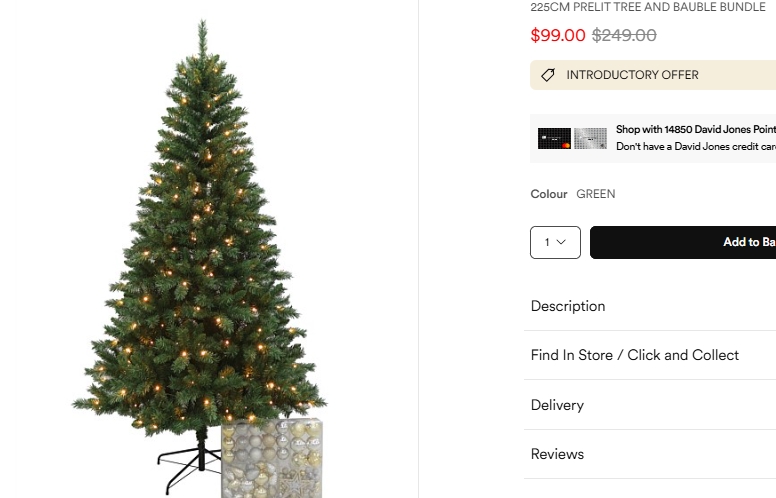Click the introductory offer price tag icon

pos(548,75)
